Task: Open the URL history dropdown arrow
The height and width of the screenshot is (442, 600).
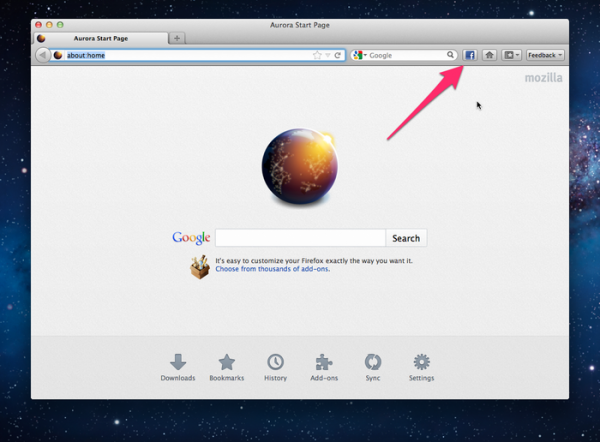Action: (328, 55)
